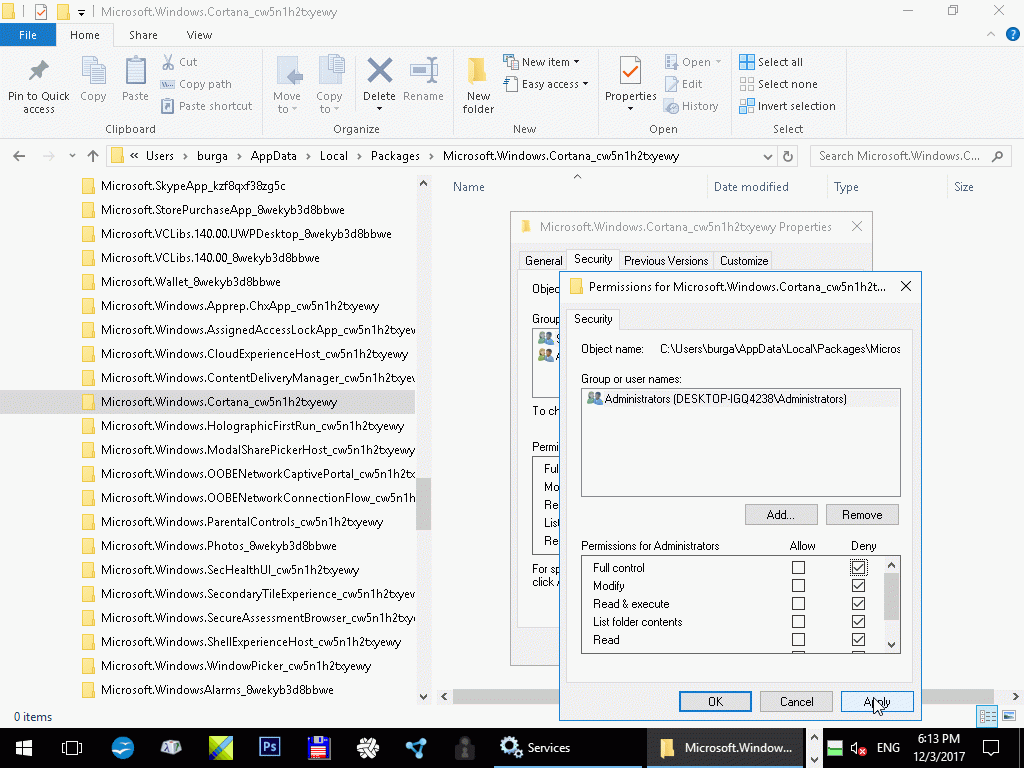
Task: Click the Copy ribbon icon
Action: point(93,72)
